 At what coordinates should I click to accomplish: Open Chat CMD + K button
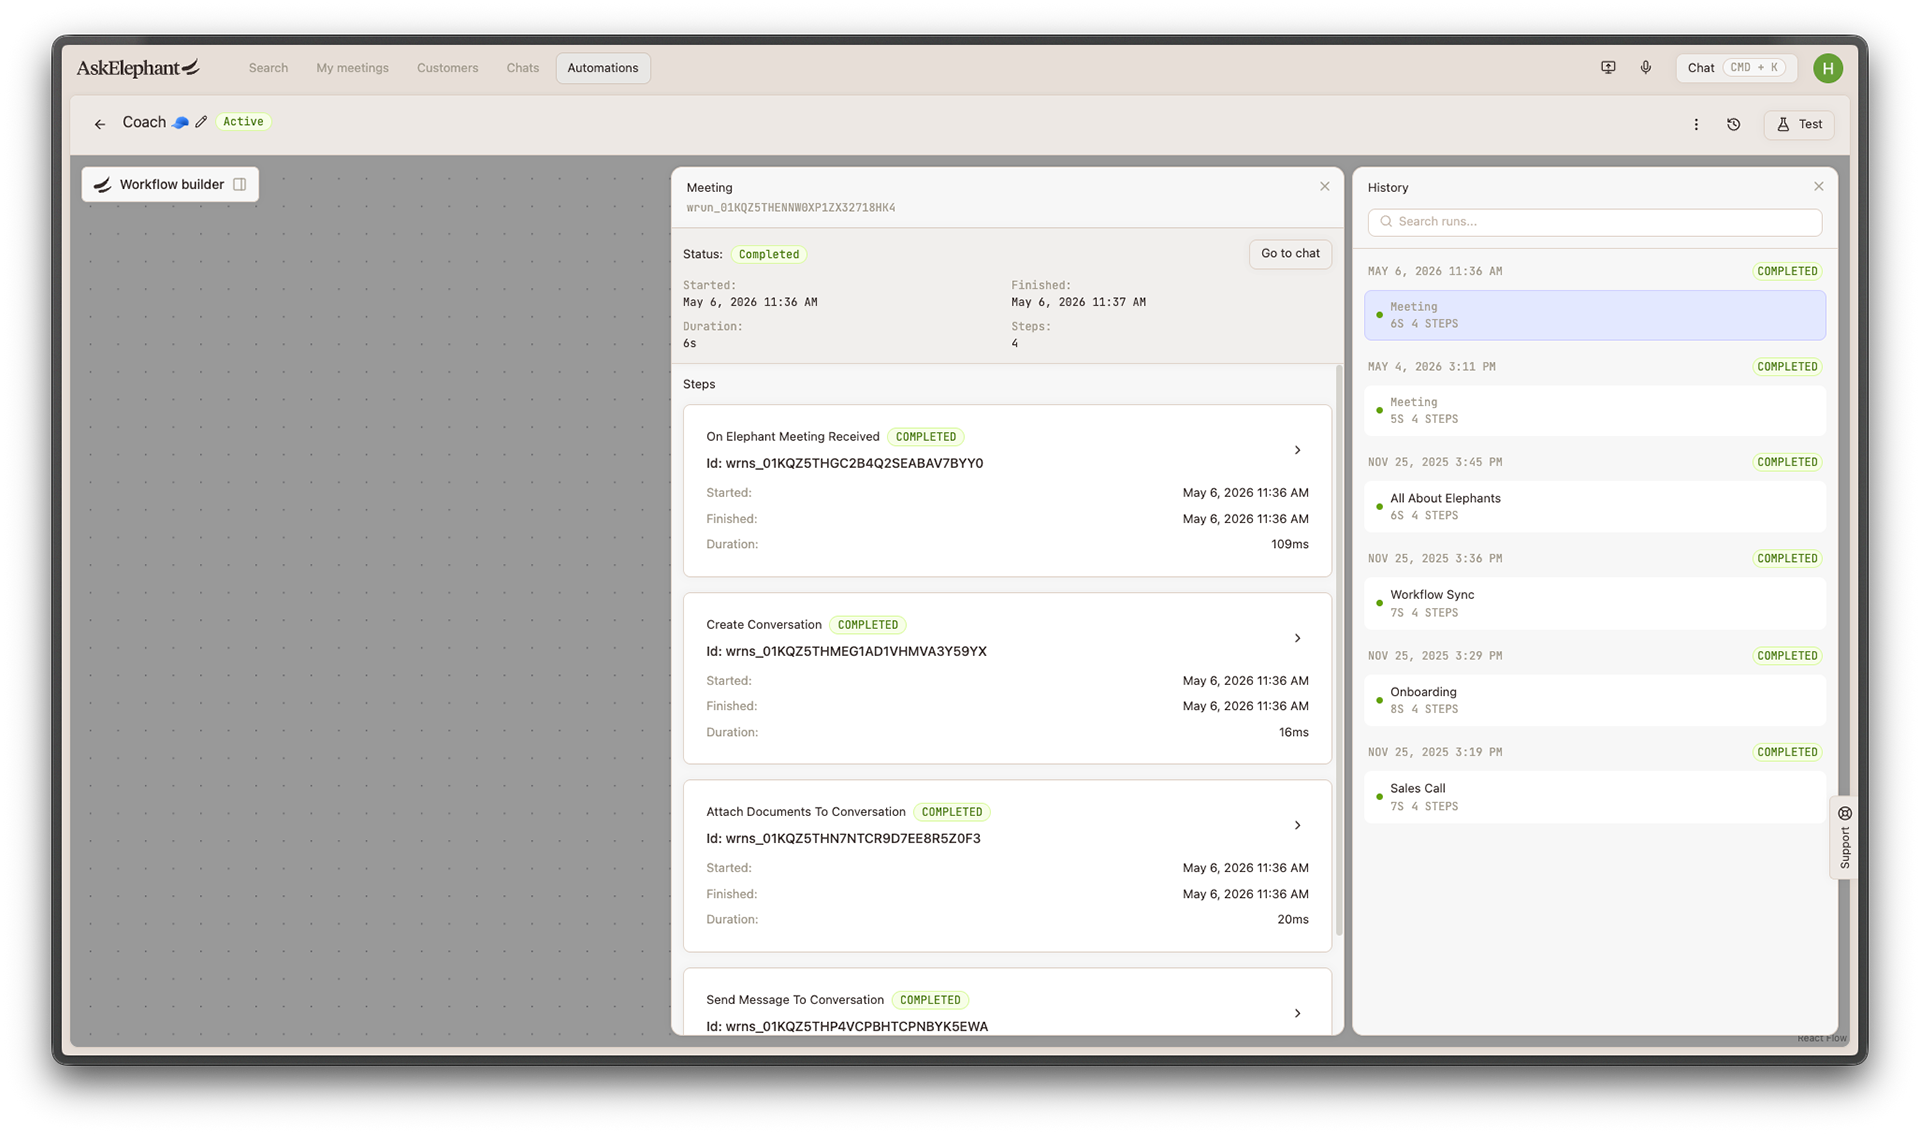pos(1736,68)
